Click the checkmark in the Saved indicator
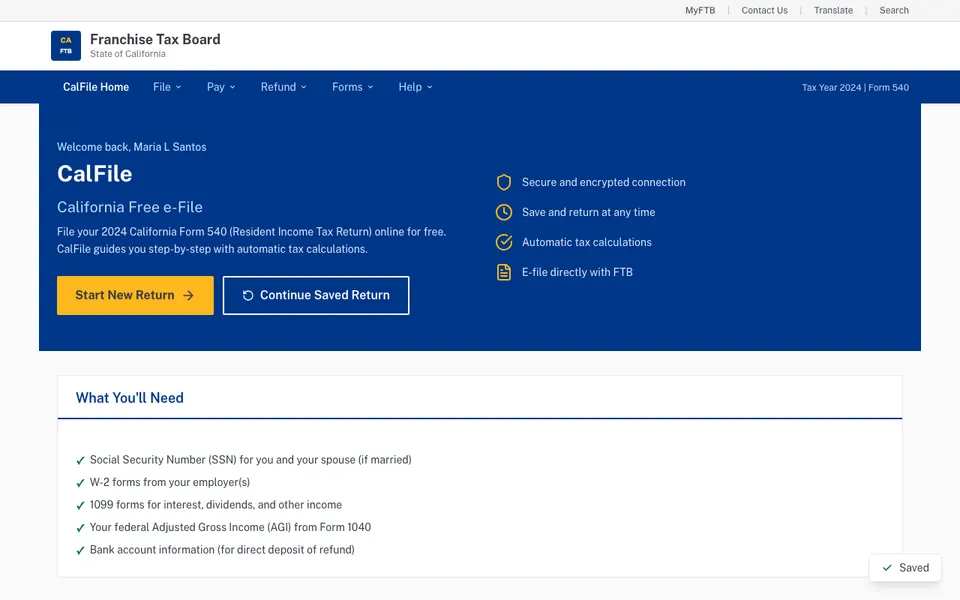This screenshot has height=600, width=960. tap(887, 568)
